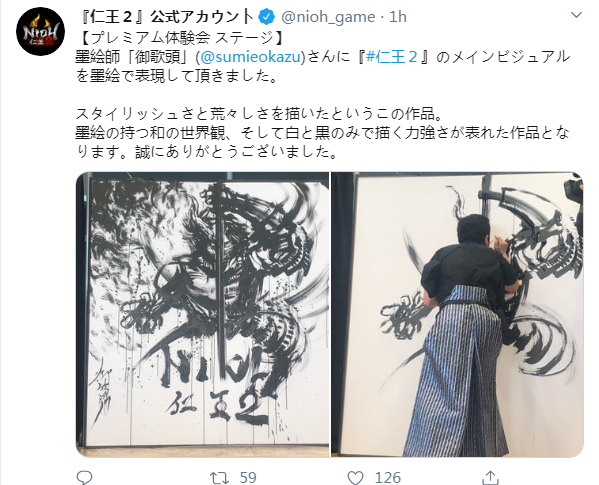Screen dimensions: 599x485
Task: Share the tweet using the upload icon
Action: click(x=490, y=477)
